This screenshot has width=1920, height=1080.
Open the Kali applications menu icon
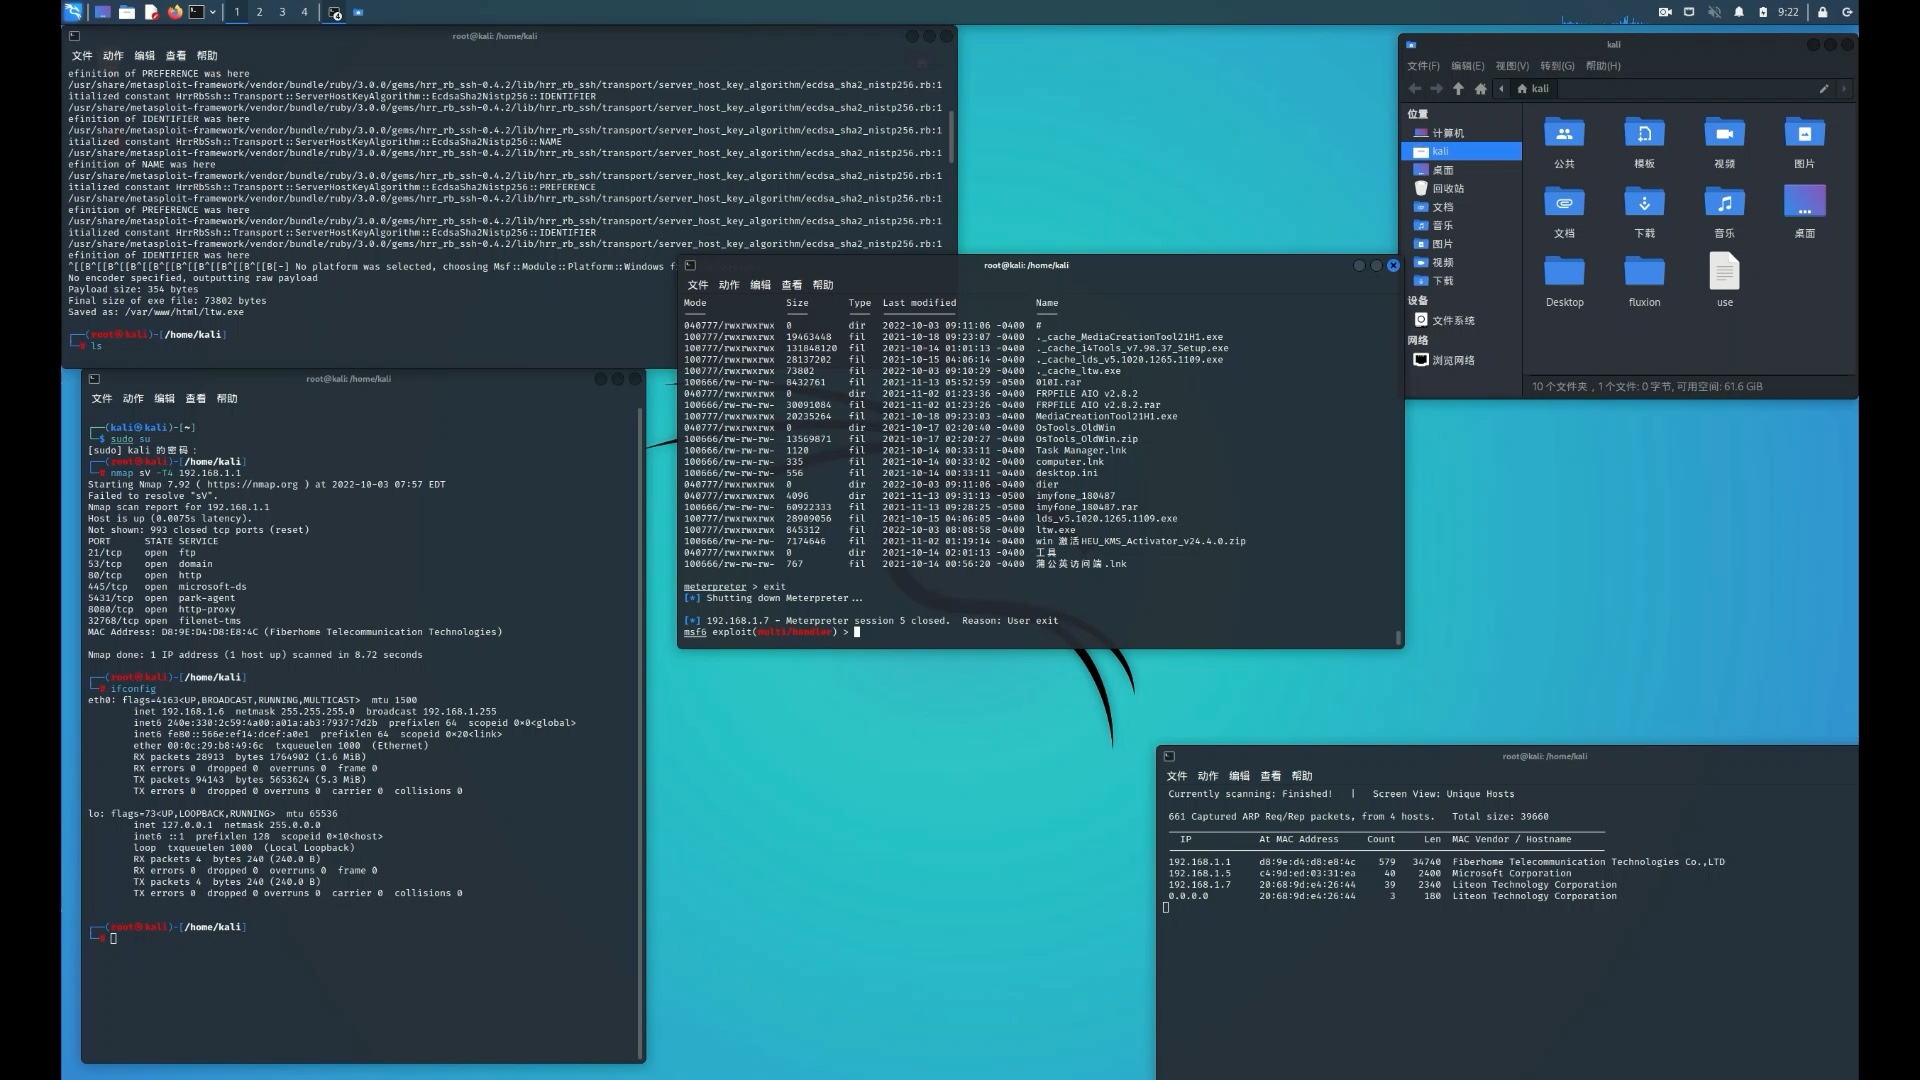coord(73,12)
